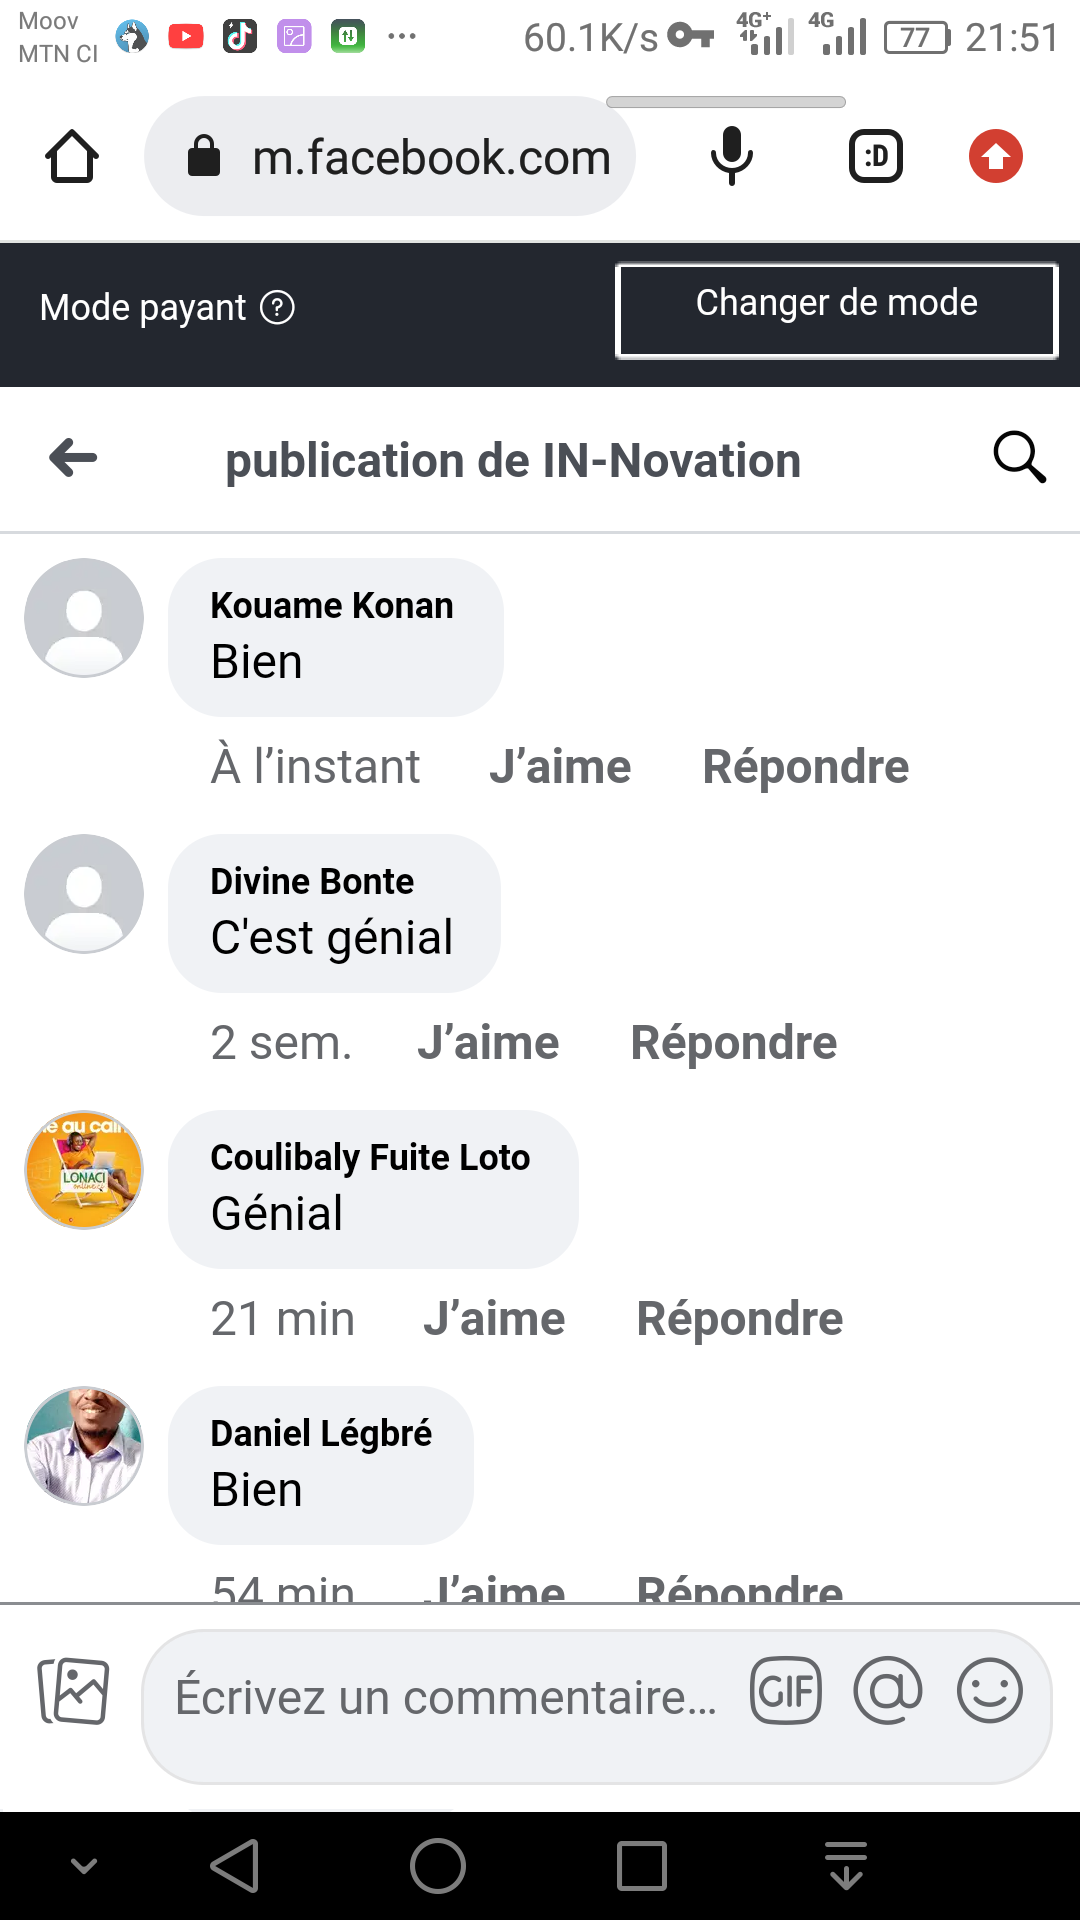This screenshot has height=1920, width=1080.
Task: Attach a photo to the comment
Action: [73, 1691]
